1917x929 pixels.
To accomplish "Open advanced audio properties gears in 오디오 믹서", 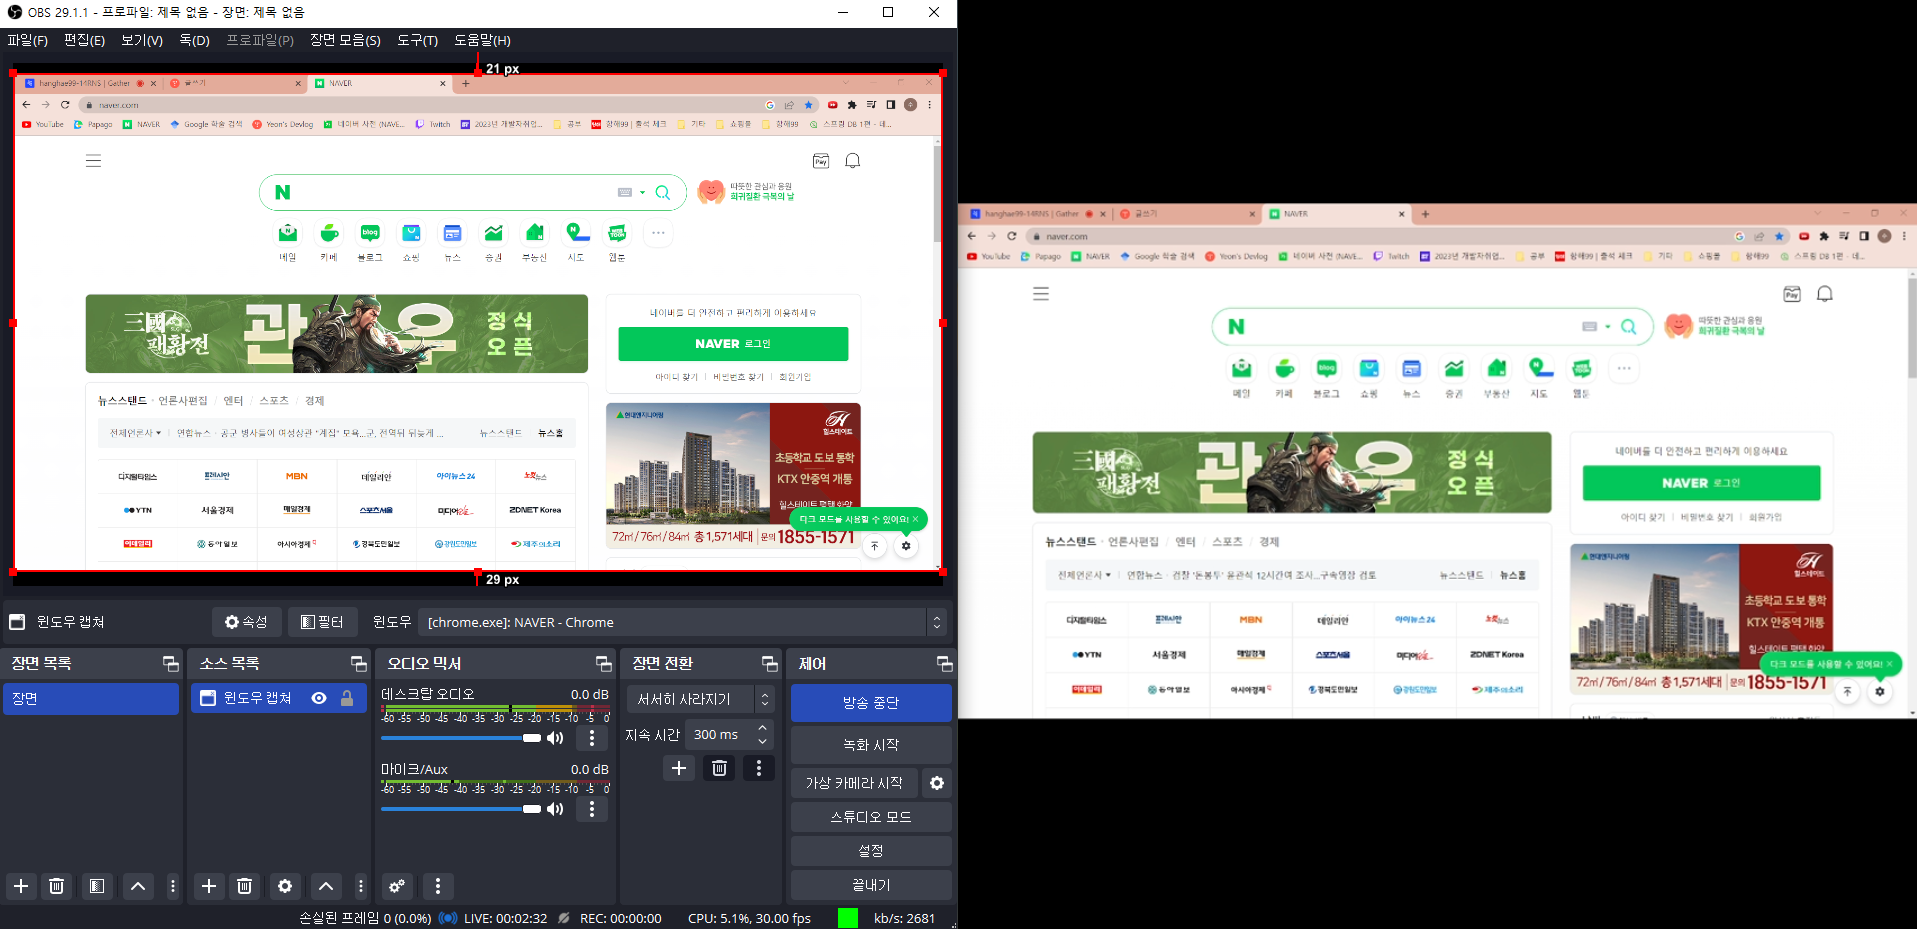I will click(x=397, y=886).
